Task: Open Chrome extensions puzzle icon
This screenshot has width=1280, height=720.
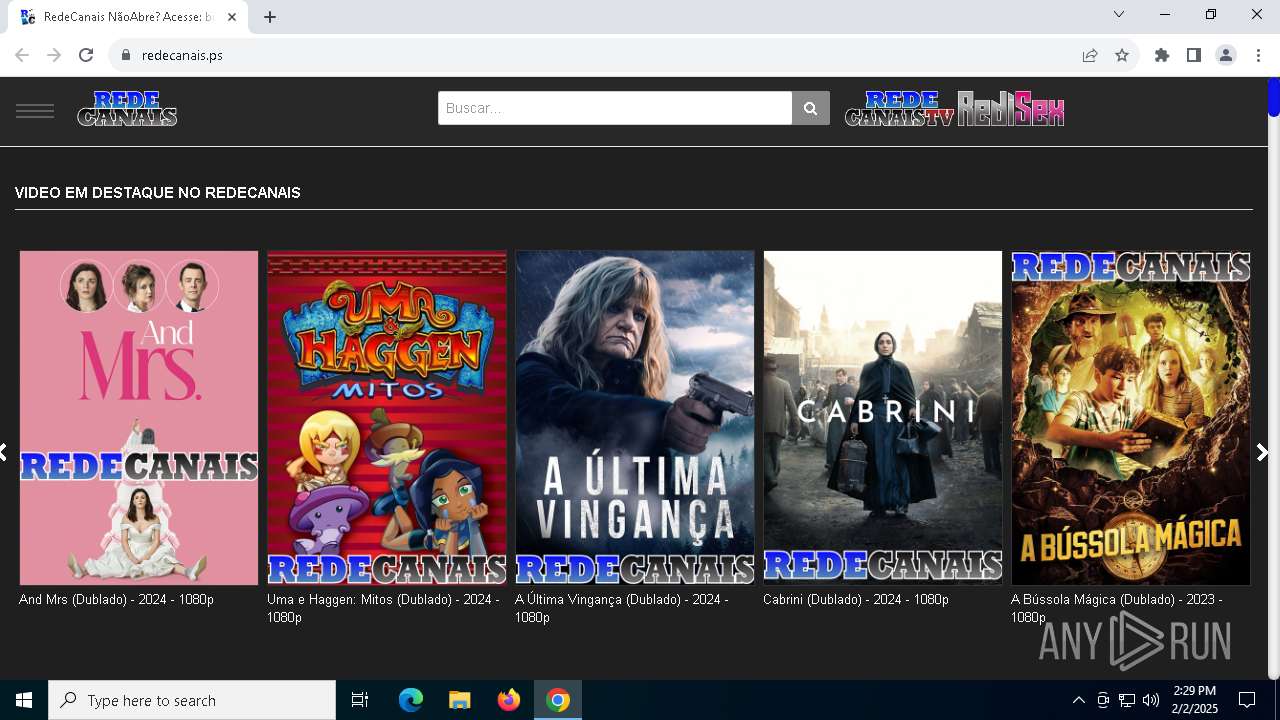Action: tap(1162, 55)
